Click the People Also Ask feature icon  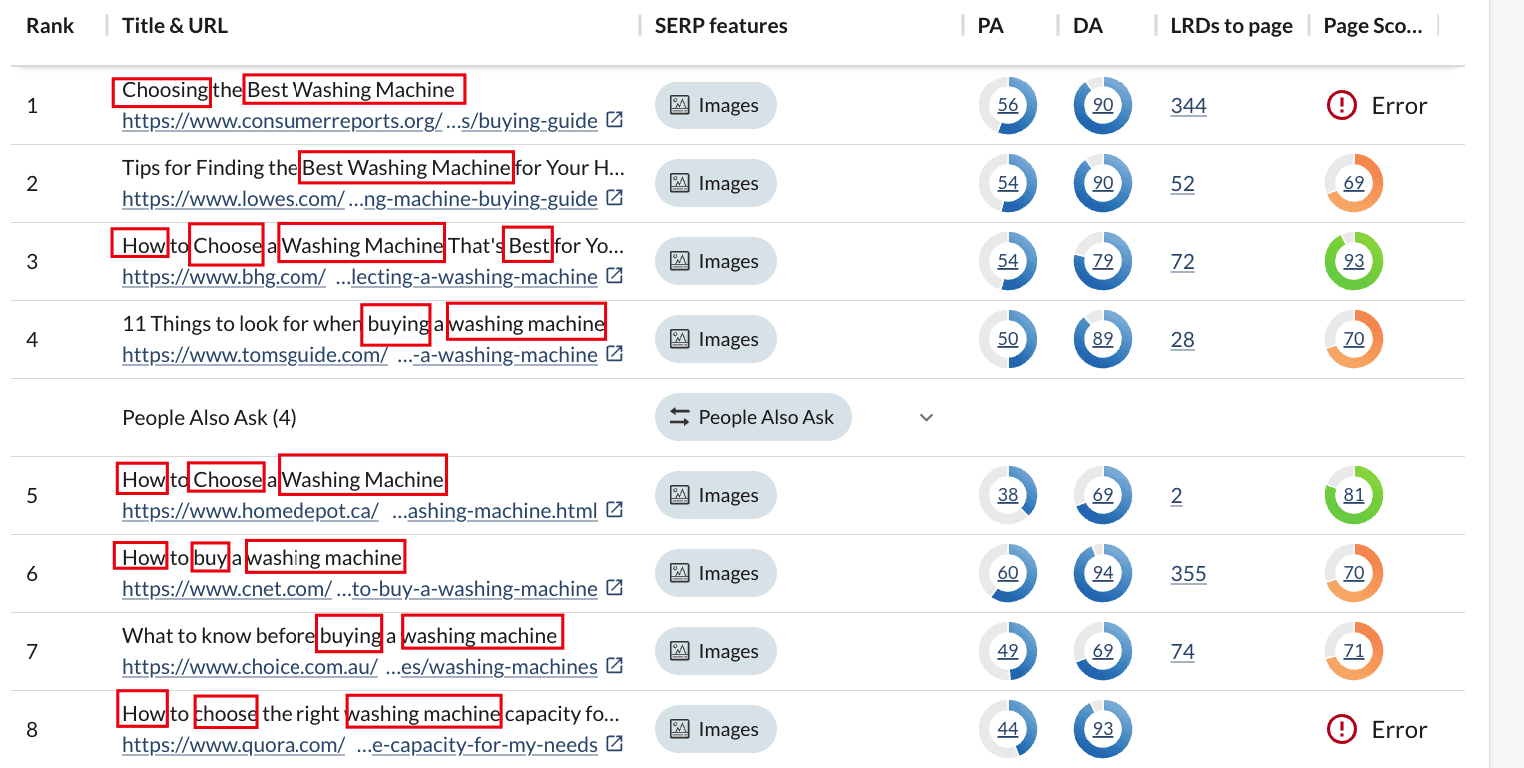[679, 417]
